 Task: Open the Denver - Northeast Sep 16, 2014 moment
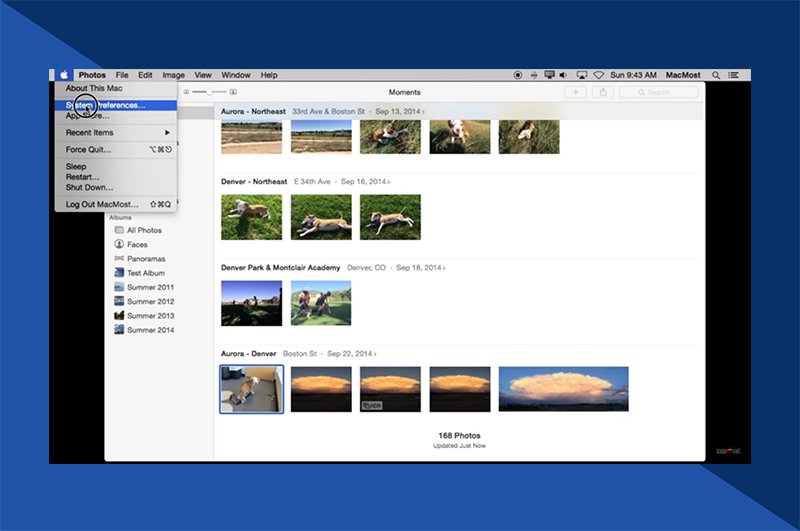coord(306,182)
